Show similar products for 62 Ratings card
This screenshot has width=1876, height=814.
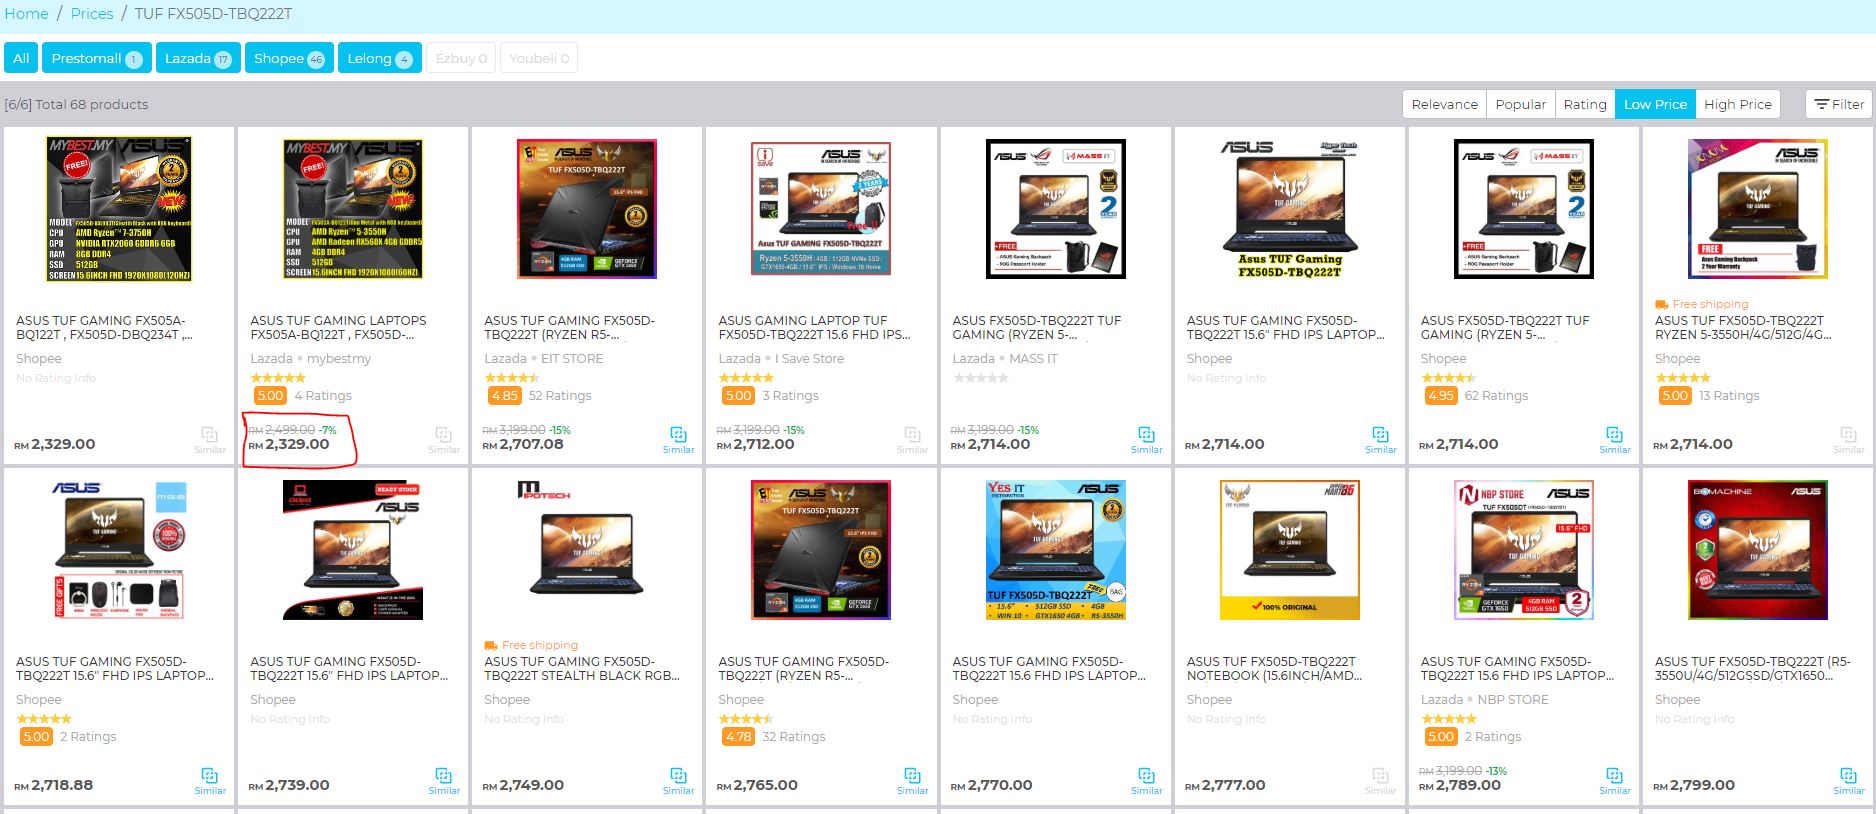[x=1614, y=440]
